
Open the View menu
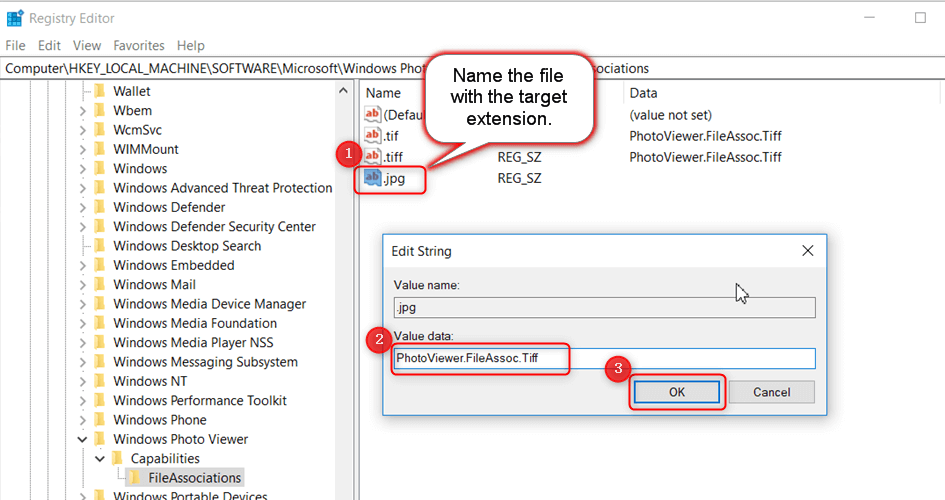pyautogui.click(x=87, y=45)
